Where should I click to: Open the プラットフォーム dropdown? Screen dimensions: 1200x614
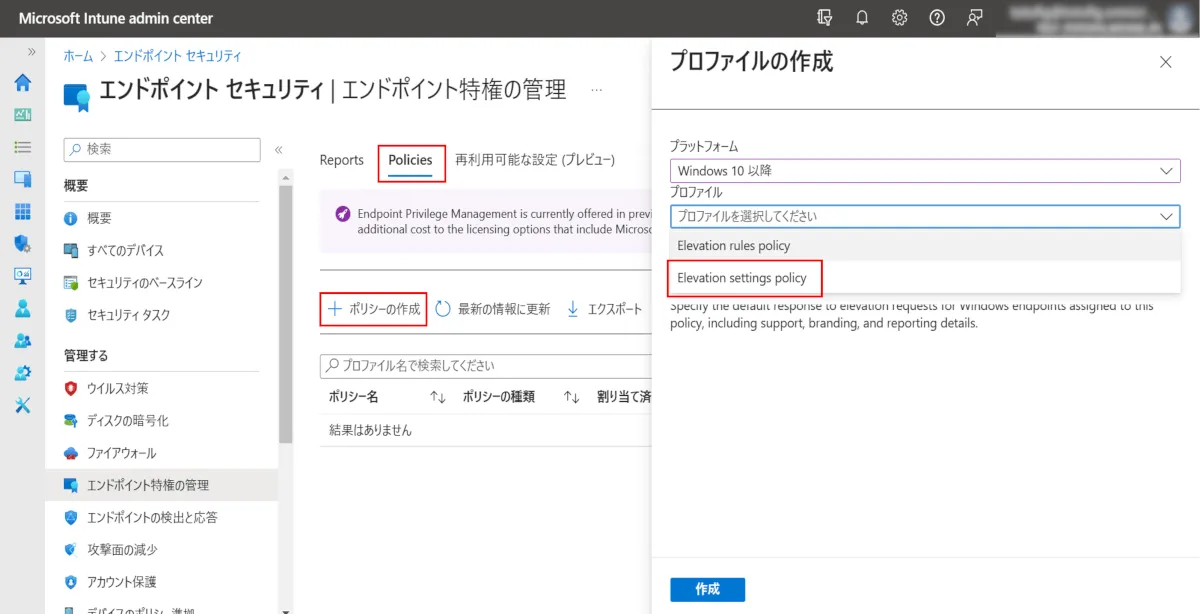click(x=925, y=171)
